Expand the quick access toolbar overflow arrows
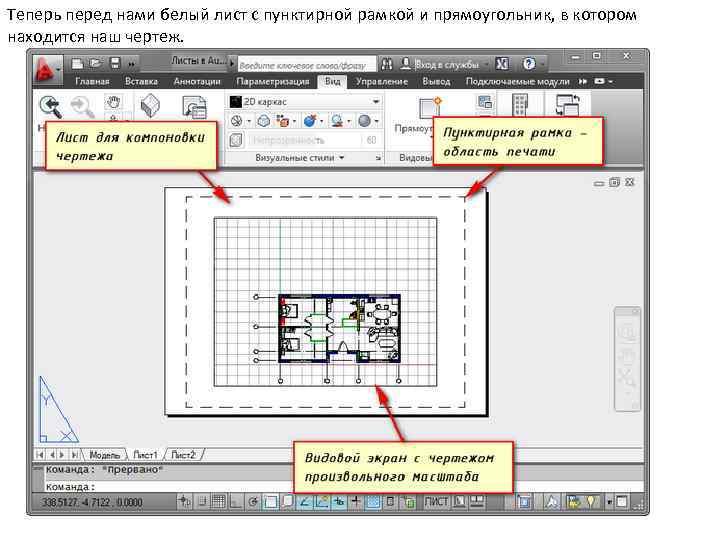The height and width of the screenshot is (540, 720). coord(132,64)
